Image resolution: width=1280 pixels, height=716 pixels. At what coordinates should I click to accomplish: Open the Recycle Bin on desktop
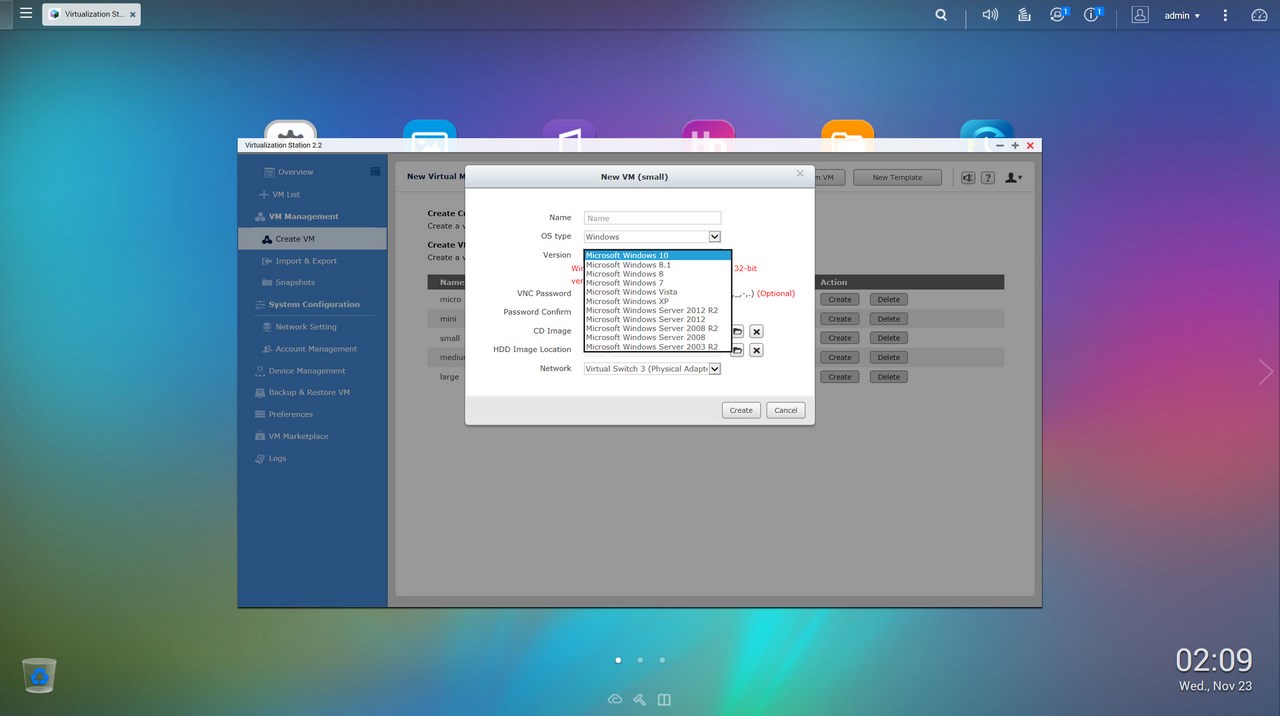tap(39, 676)
